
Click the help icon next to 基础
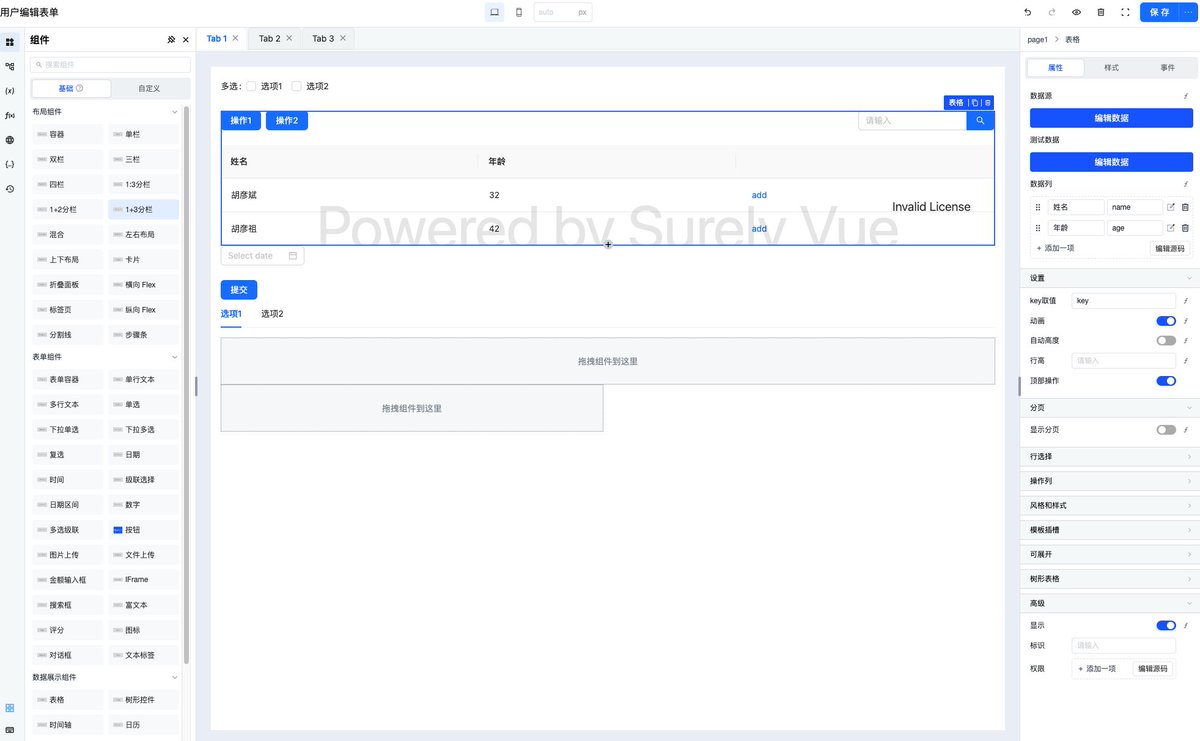coord(80,88)
